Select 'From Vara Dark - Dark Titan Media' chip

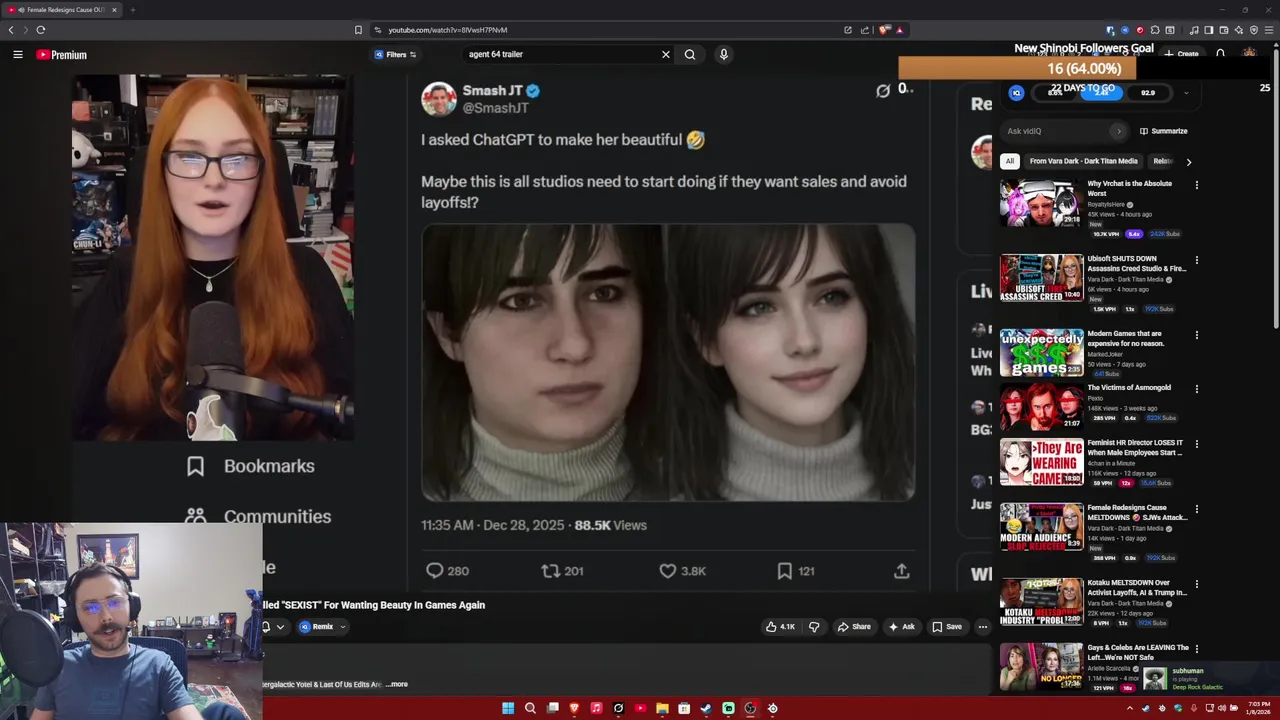(1083, 161)
